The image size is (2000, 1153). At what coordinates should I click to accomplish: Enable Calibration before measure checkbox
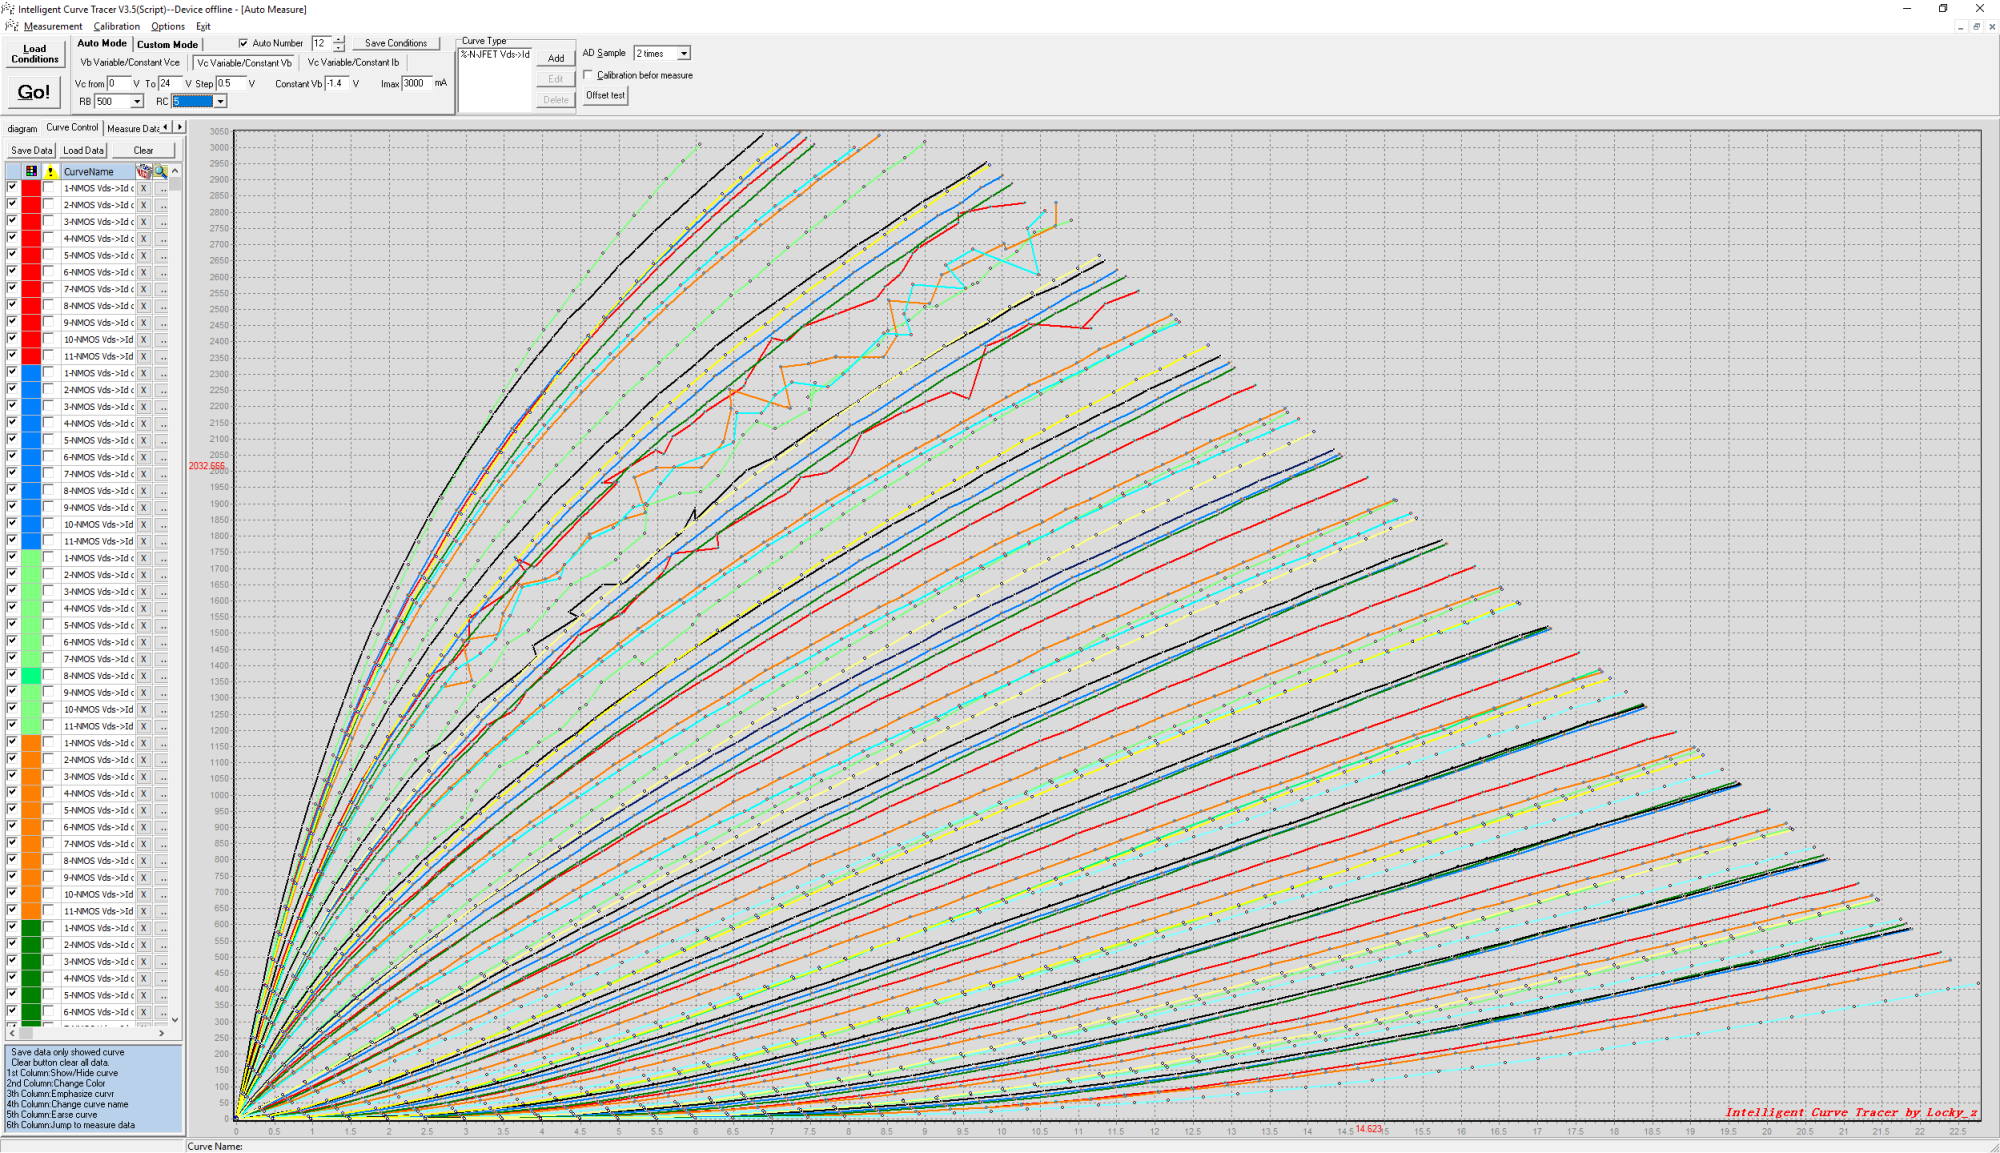588,75
